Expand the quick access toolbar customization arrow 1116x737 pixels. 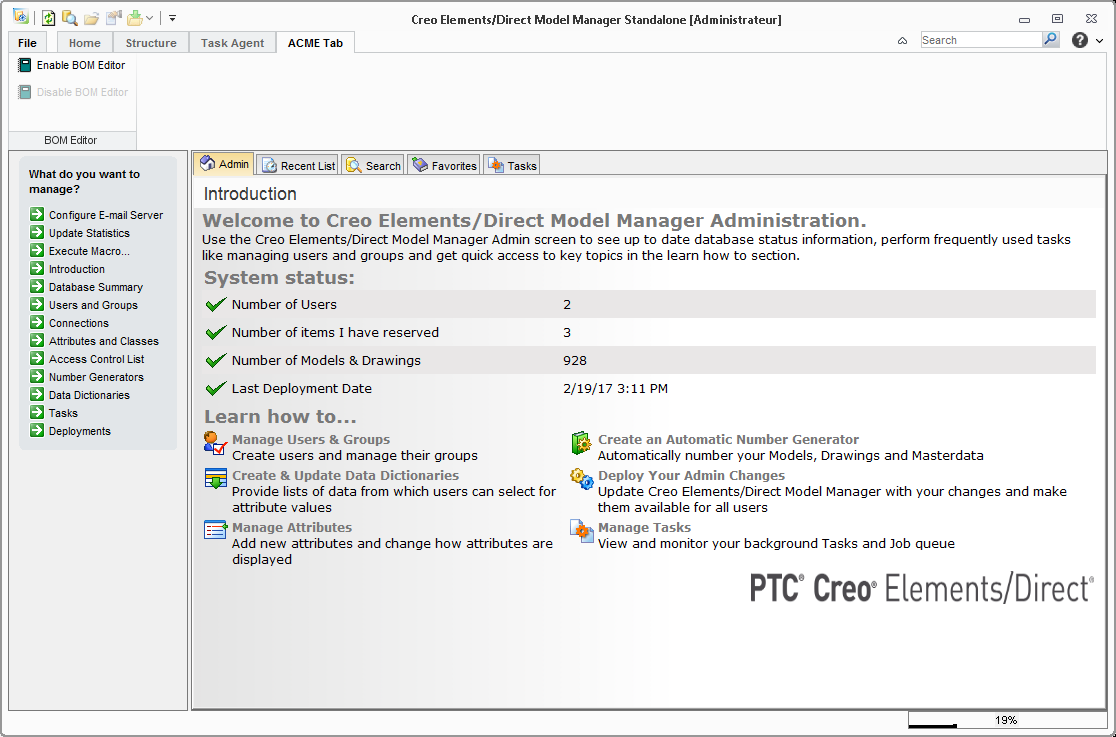171,17
